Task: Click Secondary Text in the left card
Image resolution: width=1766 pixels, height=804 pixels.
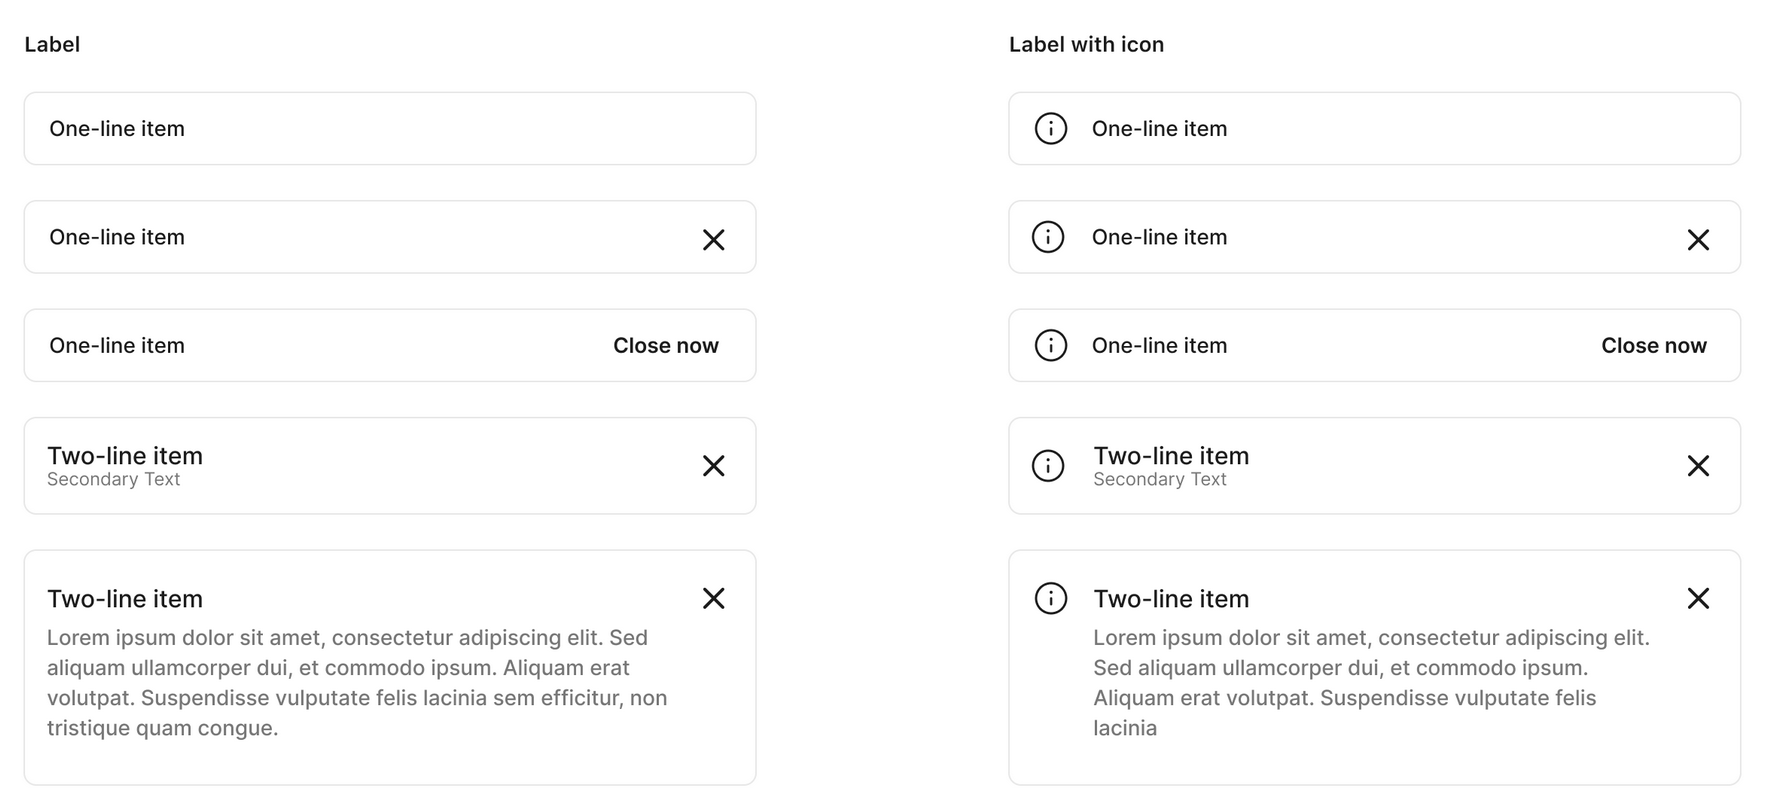Action: (x=113, y=479)
